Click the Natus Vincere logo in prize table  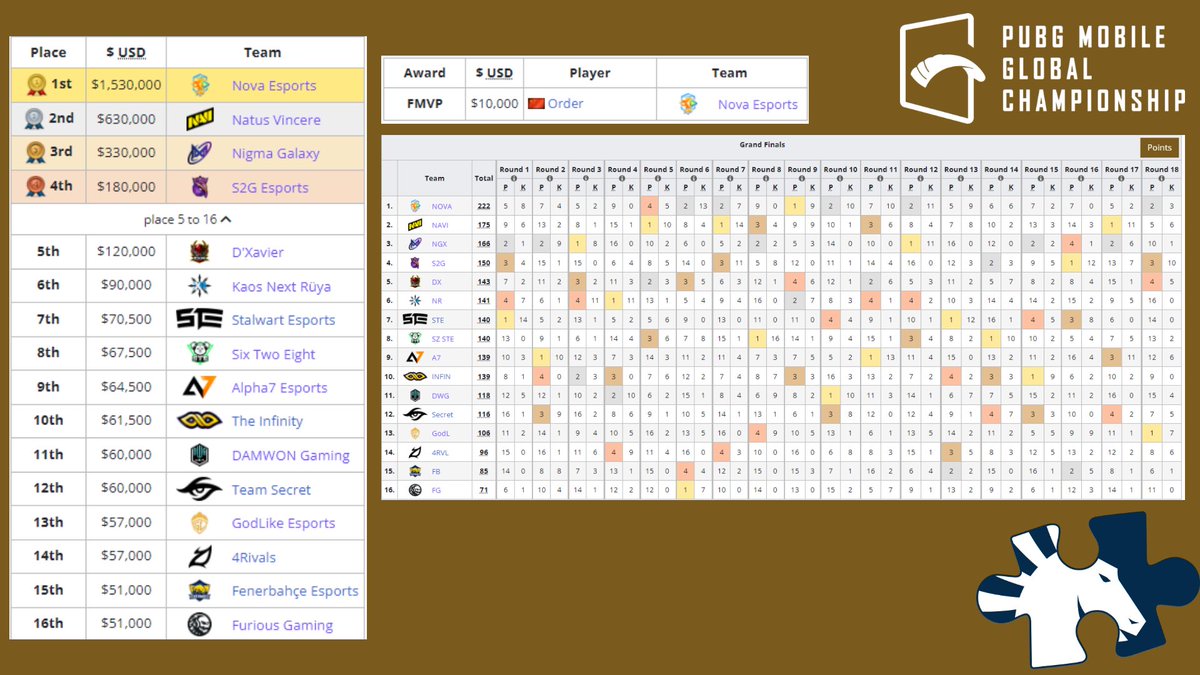200,120
